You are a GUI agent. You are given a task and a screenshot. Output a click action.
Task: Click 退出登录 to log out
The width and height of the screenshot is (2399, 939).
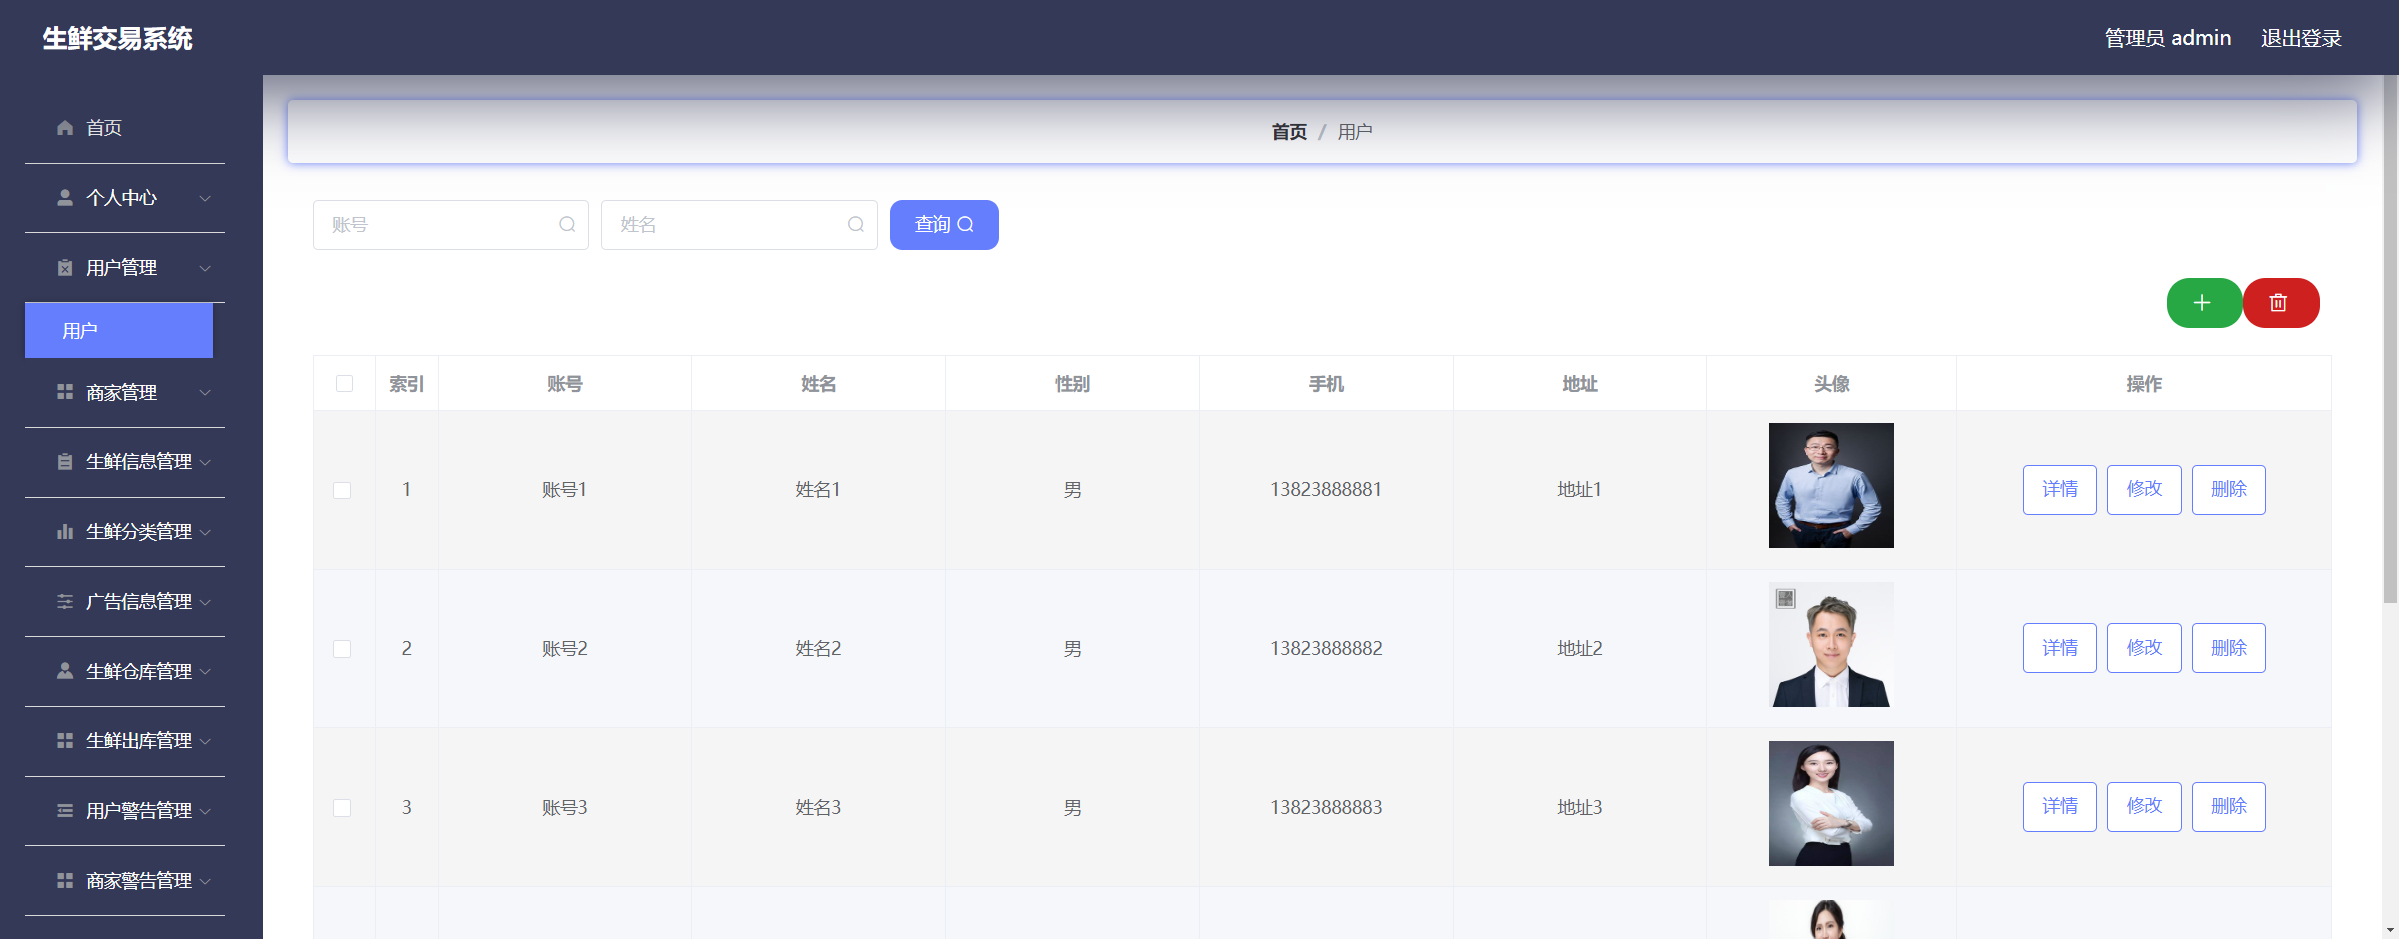pyautogui.click(x=2301, y=38)
